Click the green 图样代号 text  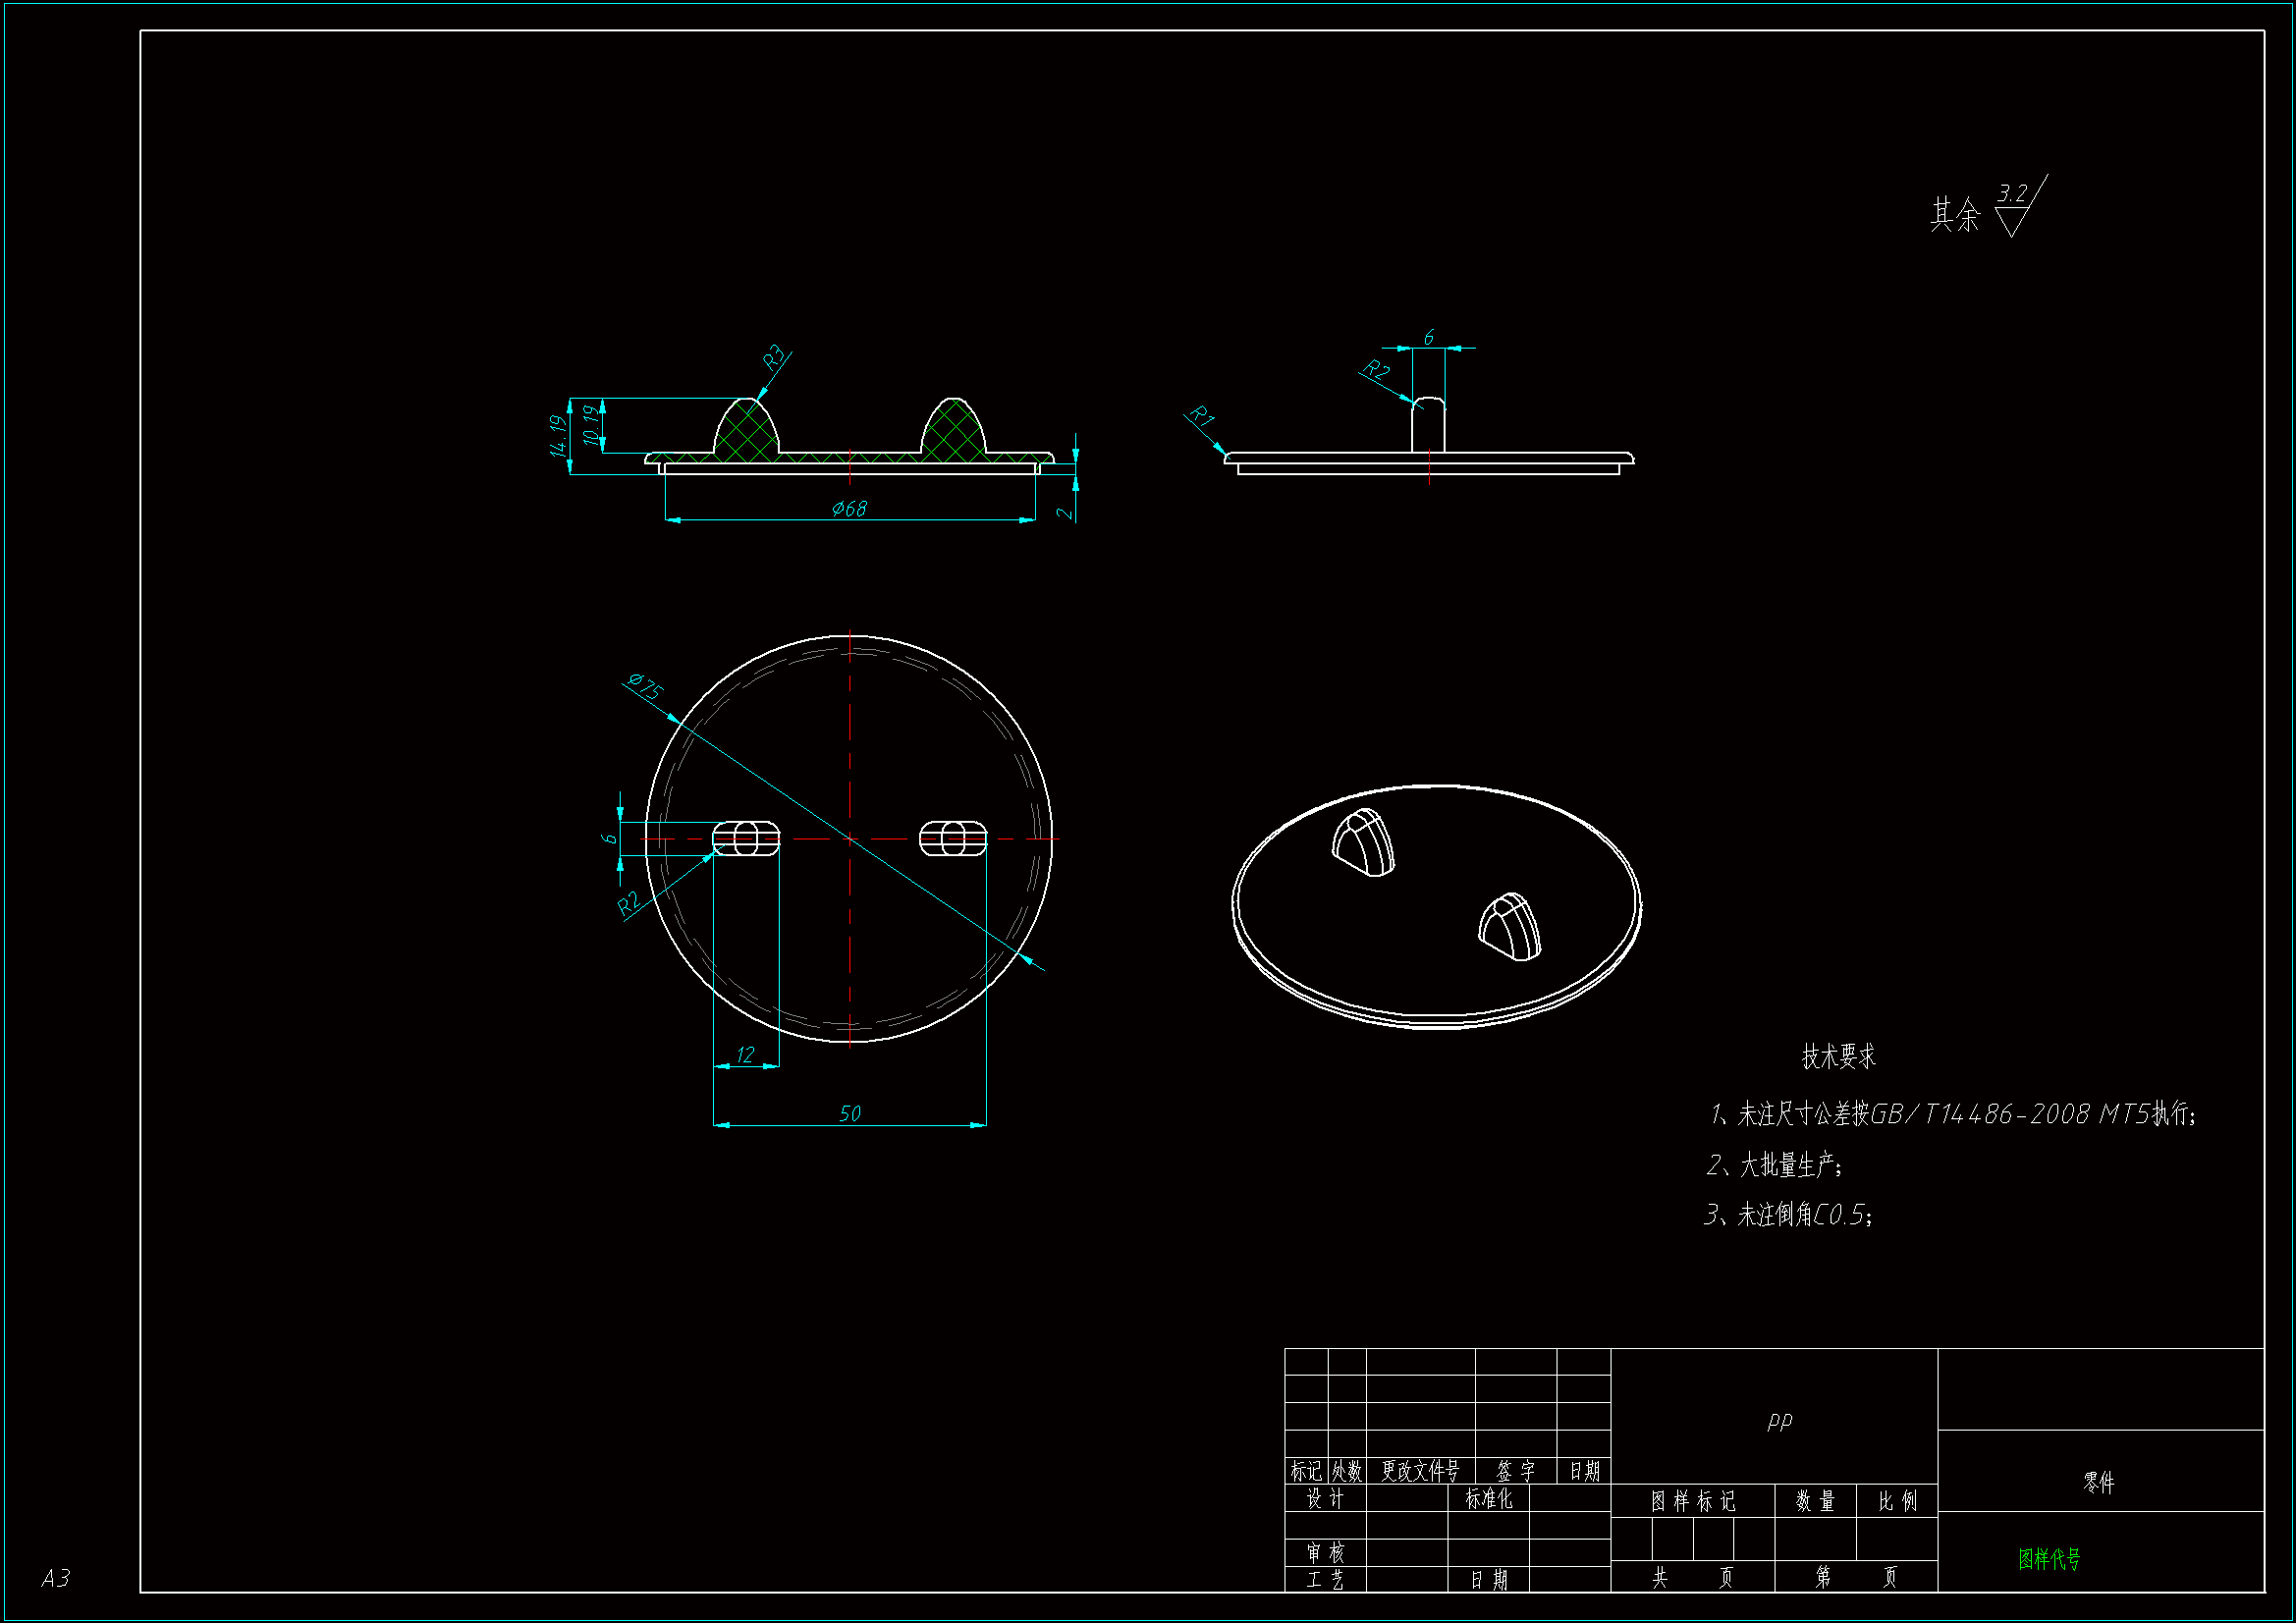[2049, 1558]
